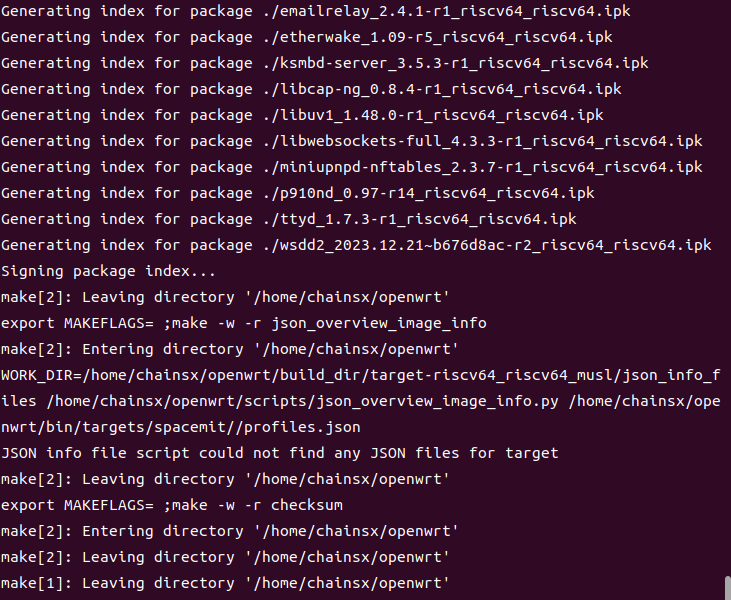Screen dimensions: 731x600
Task: Click the WORK_DIR= text in the output
Action: click(x=41, y=375)
